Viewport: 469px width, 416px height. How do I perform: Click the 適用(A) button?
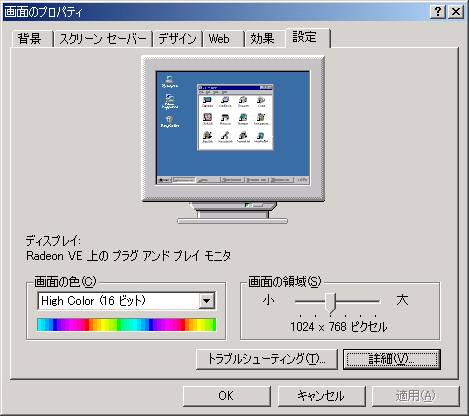[x=416, y=396]
